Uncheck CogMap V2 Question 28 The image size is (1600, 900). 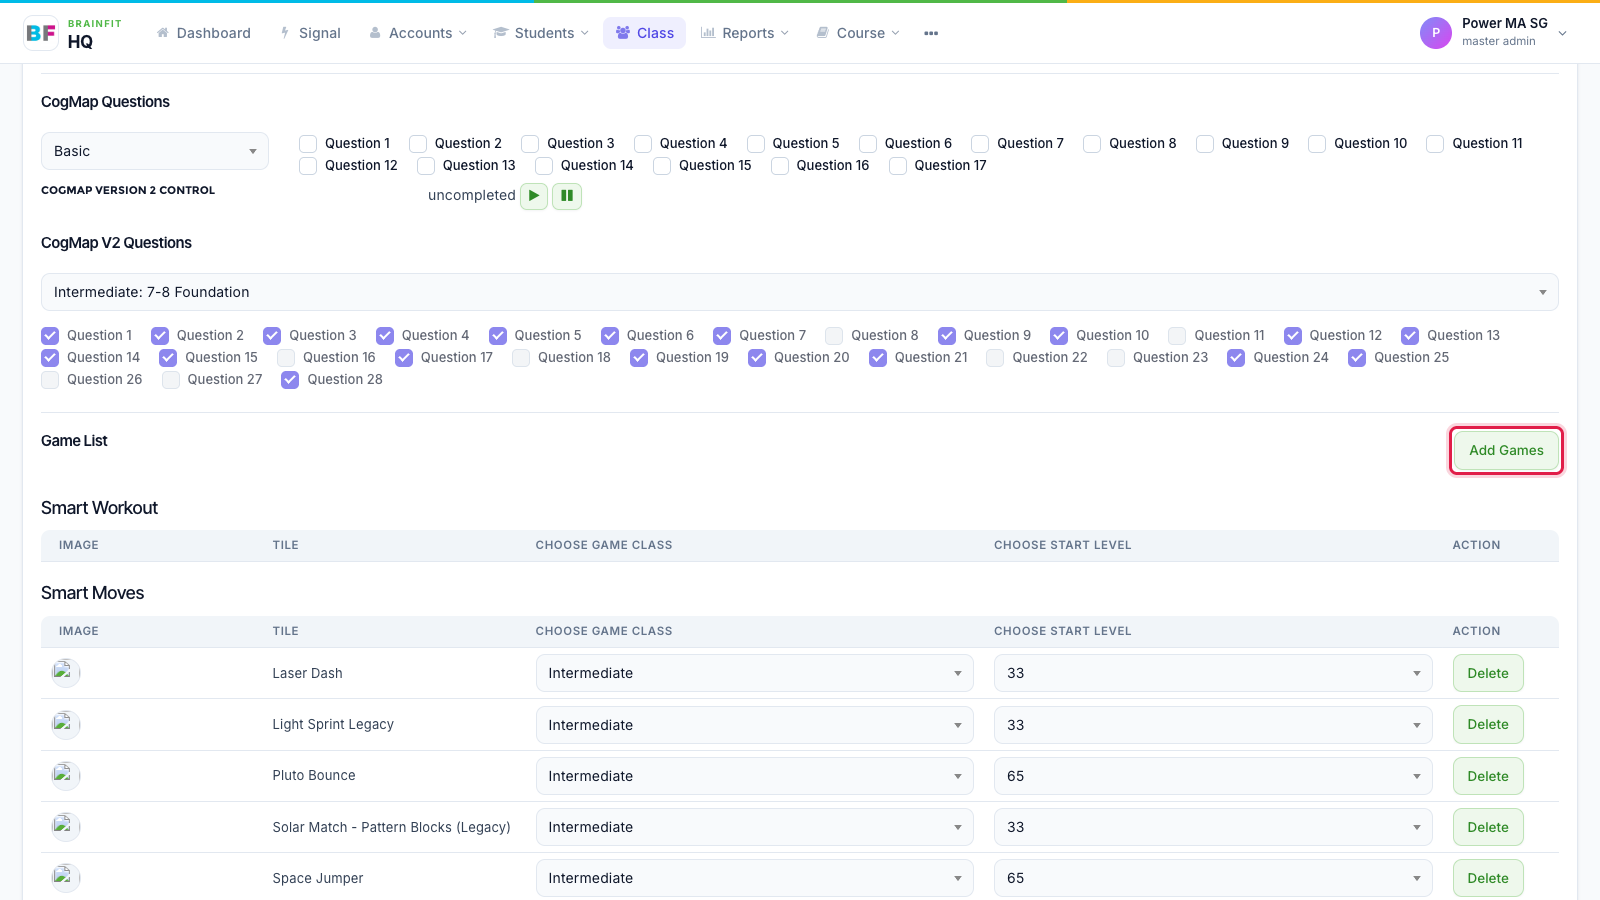point(290,380)
